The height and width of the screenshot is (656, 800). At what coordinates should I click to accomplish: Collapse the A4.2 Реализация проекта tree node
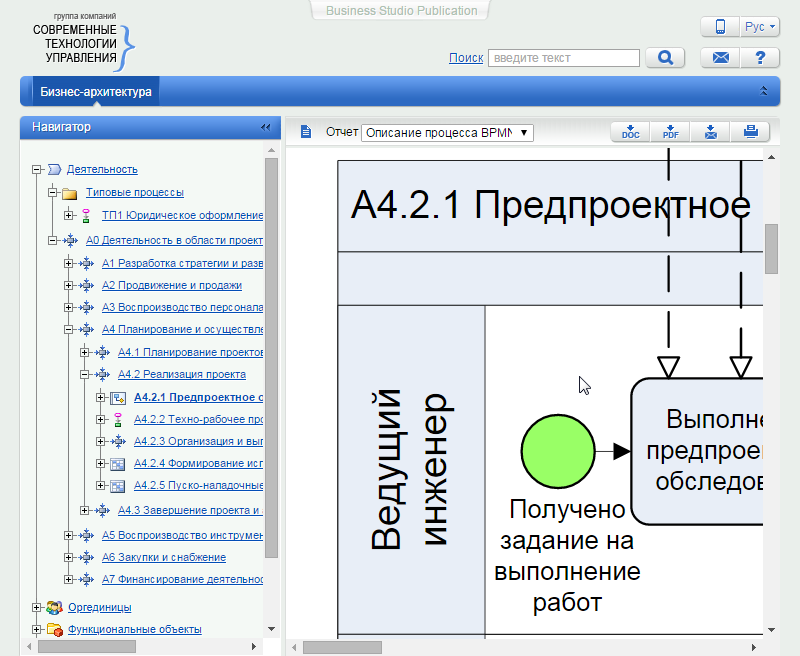coord(85,375)
